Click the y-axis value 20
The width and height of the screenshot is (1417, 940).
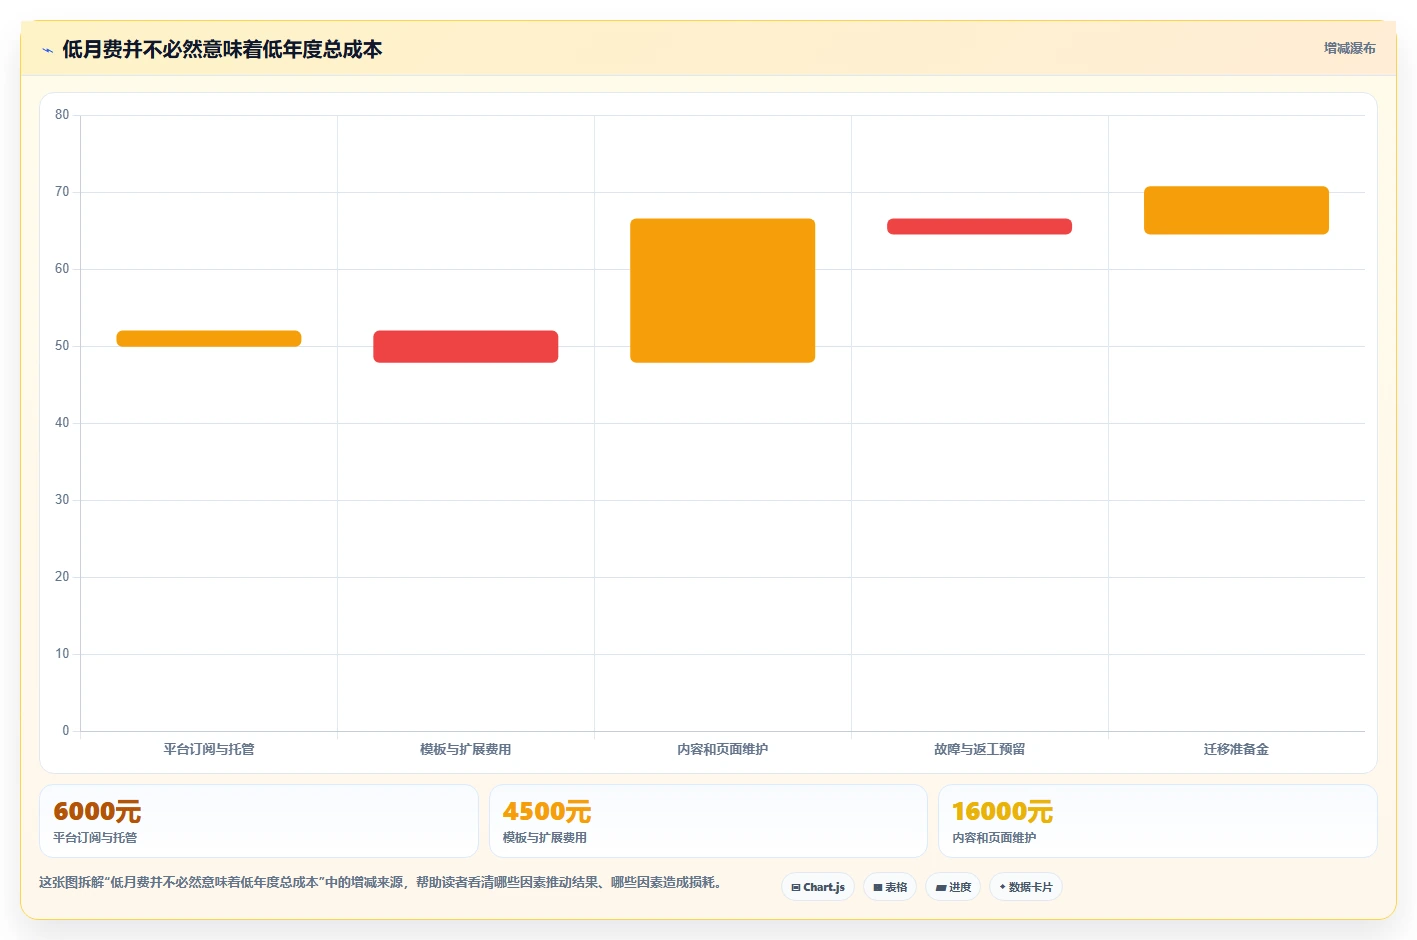tap(62, 577)
